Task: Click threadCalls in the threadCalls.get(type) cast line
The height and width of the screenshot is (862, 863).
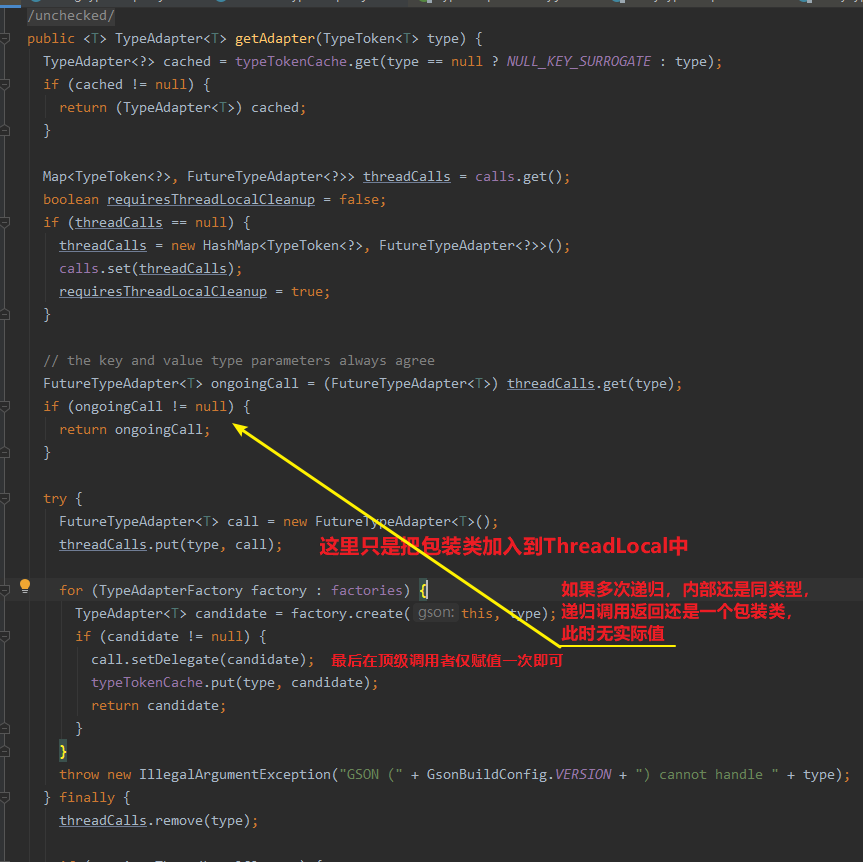Action: (x=550, y=384)
